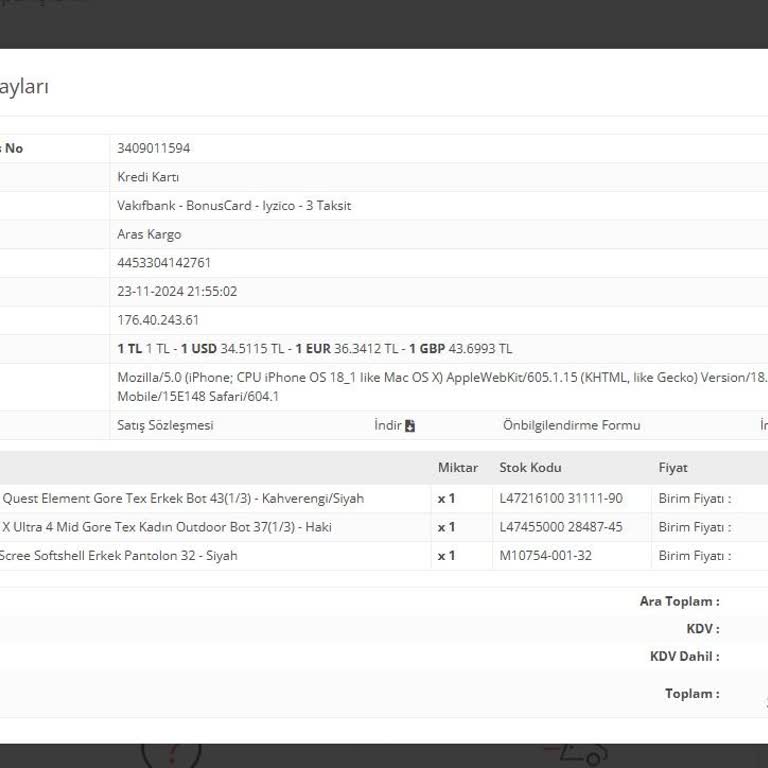Click the download icon beside İndir
The height and width of the screenshot is (768, 768).
(x=410, y=426)
